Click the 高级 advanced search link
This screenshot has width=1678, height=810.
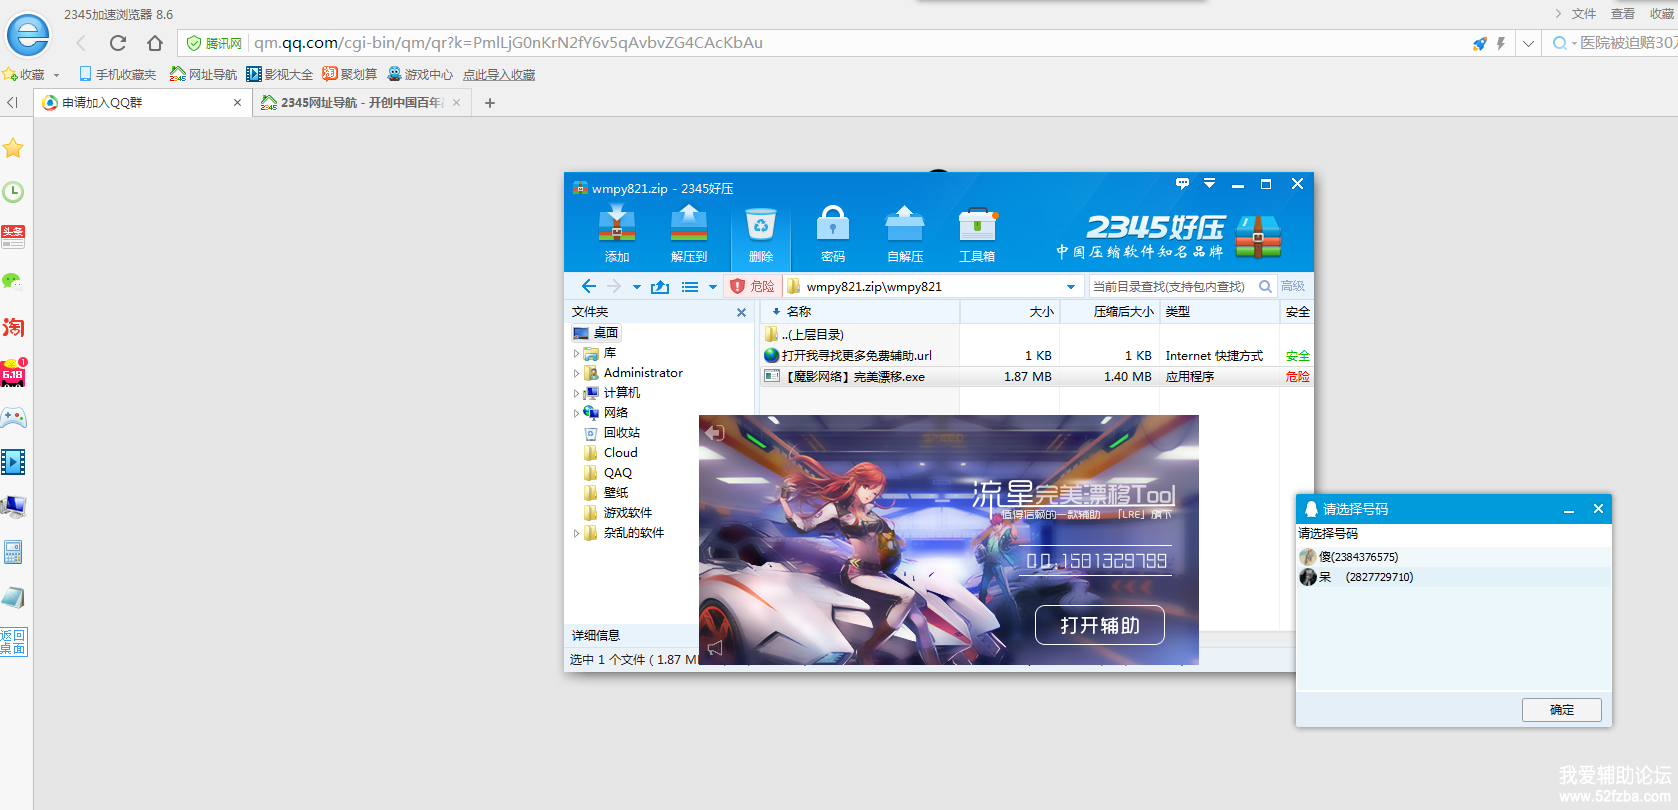(x=1293, y=286)
